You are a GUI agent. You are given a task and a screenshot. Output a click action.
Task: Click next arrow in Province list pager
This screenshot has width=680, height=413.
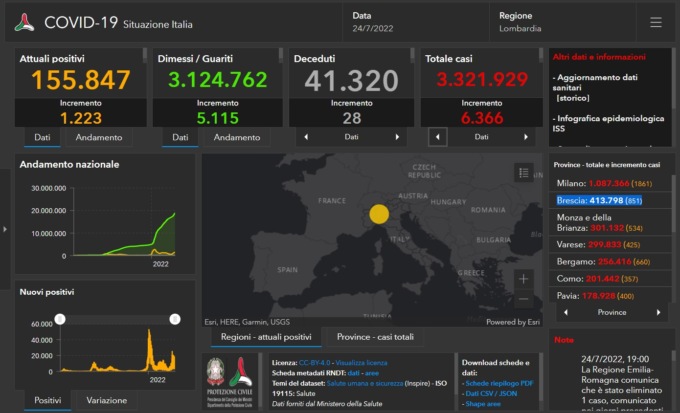(x=658, y=312)
